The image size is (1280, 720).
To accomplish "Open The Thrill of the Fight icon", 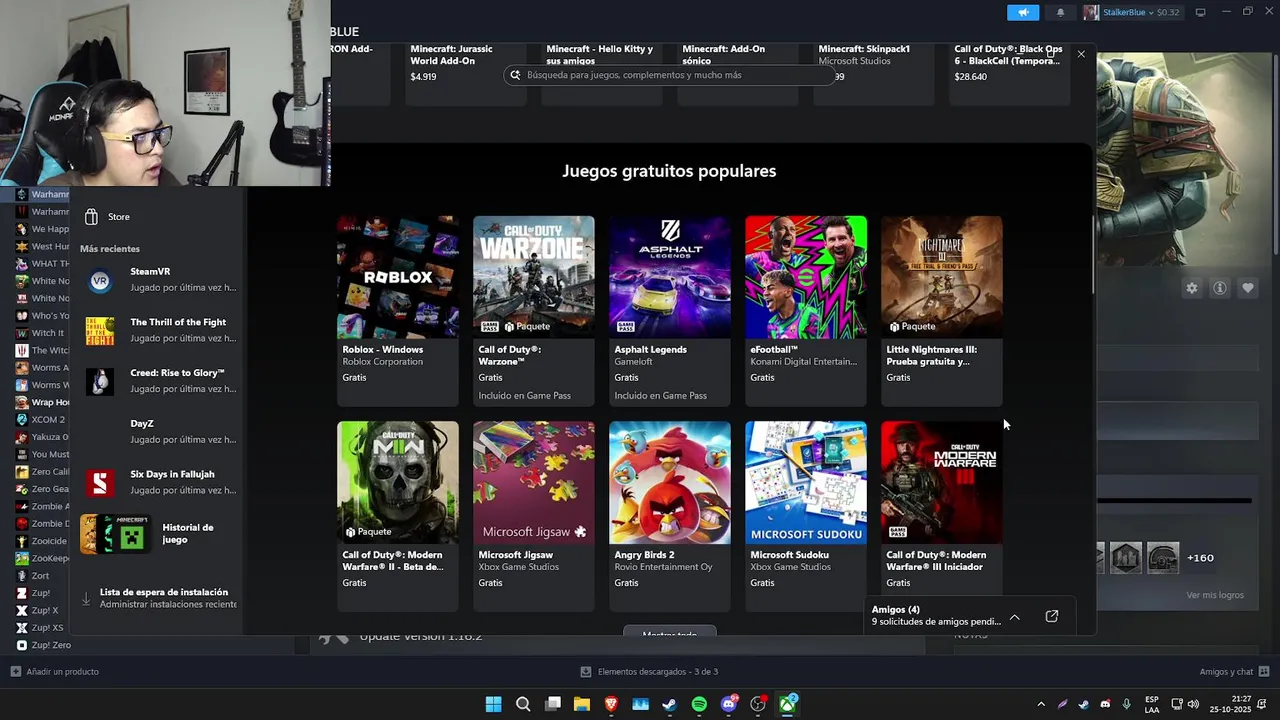I will tap(99, 331).
